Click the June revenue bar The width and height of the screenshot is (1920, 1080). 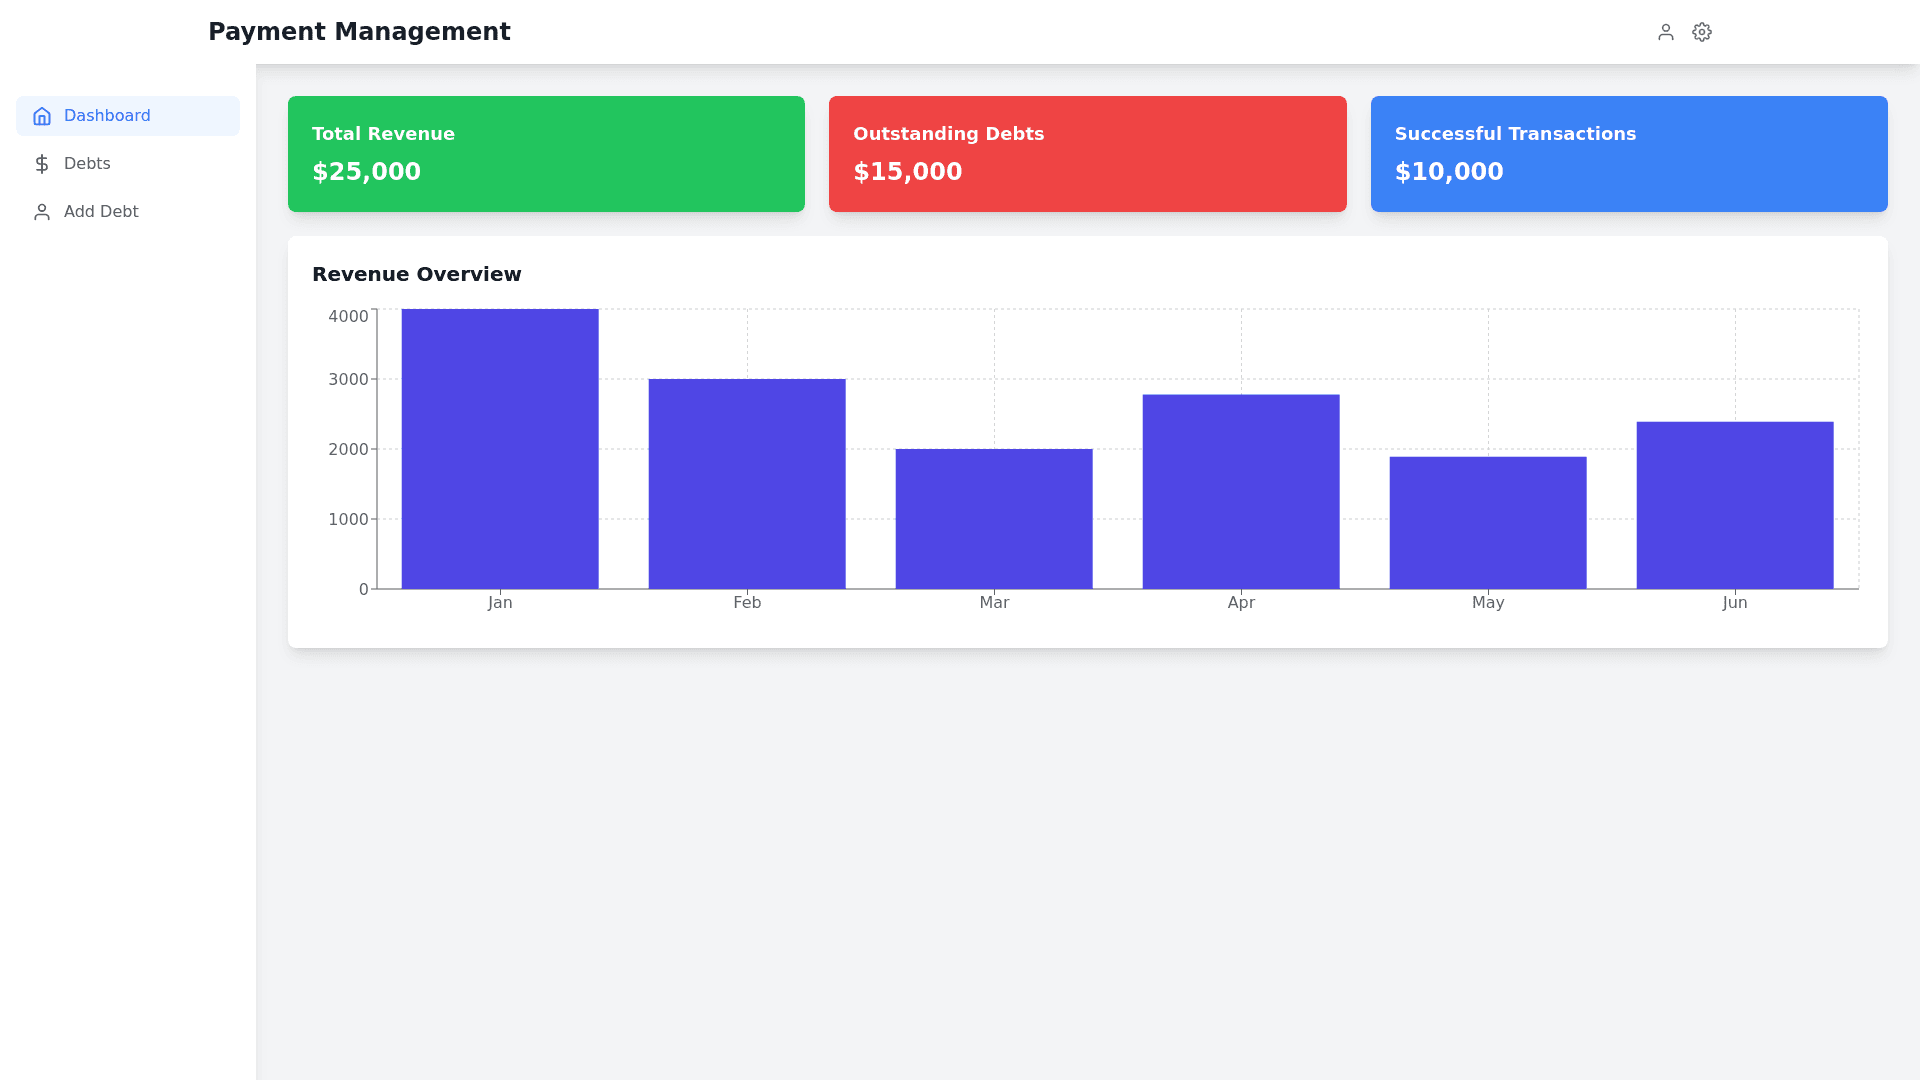[1735, 505]
